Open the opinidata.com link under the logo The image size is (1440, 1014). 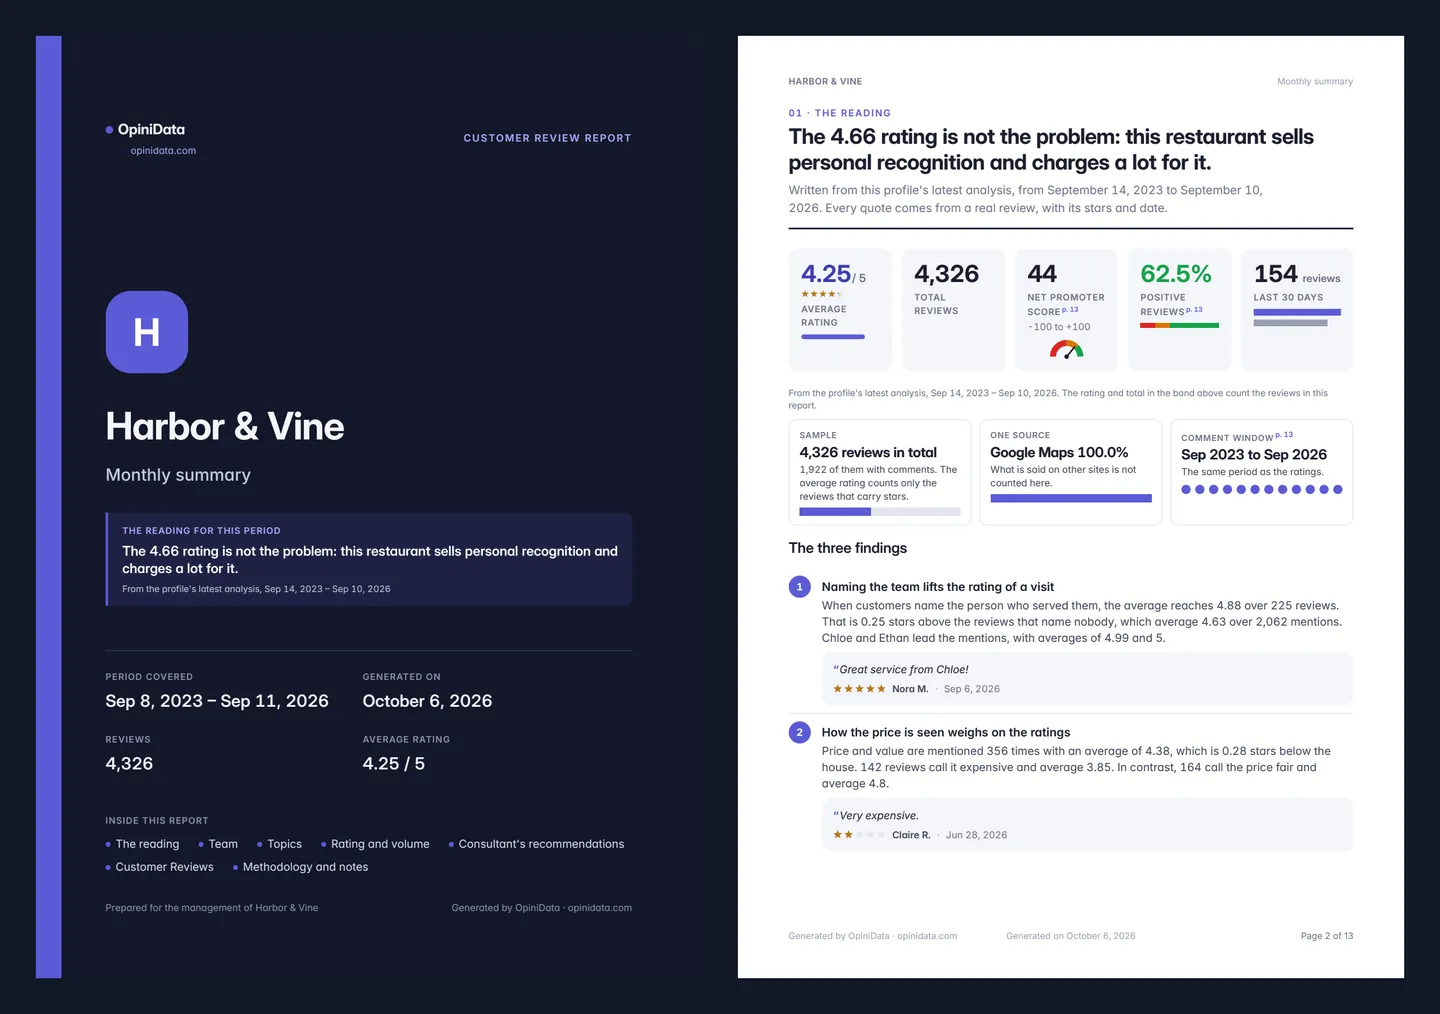(x=163, y=151)
